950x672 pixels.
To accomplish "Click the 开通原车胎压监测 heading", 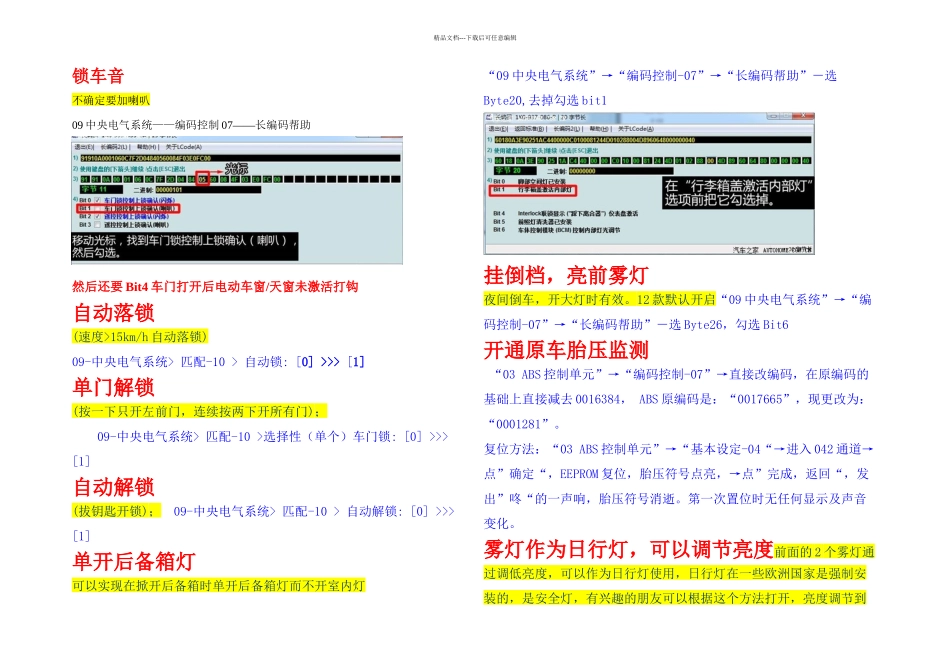I will (566, 350).
